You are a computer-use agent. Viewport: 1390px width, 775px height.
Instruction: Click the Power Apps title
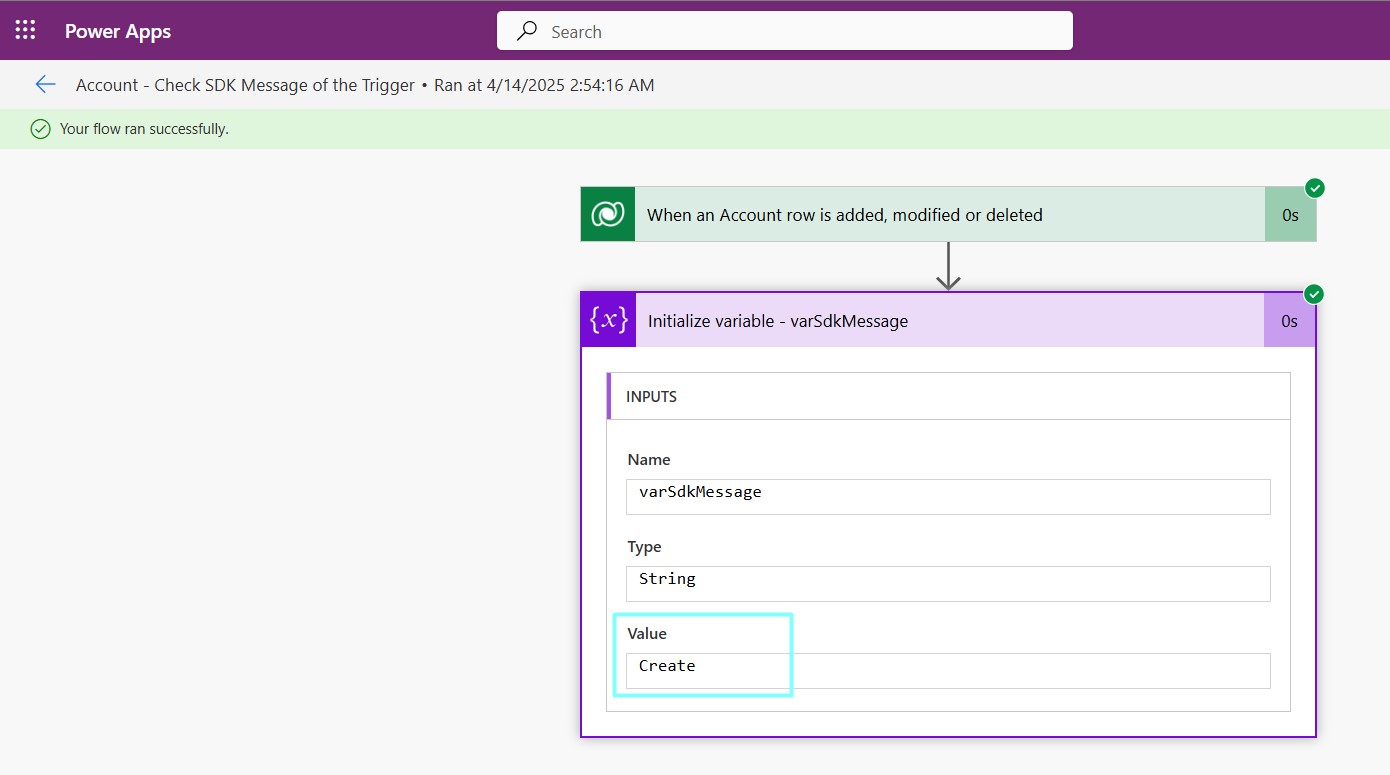118,31
